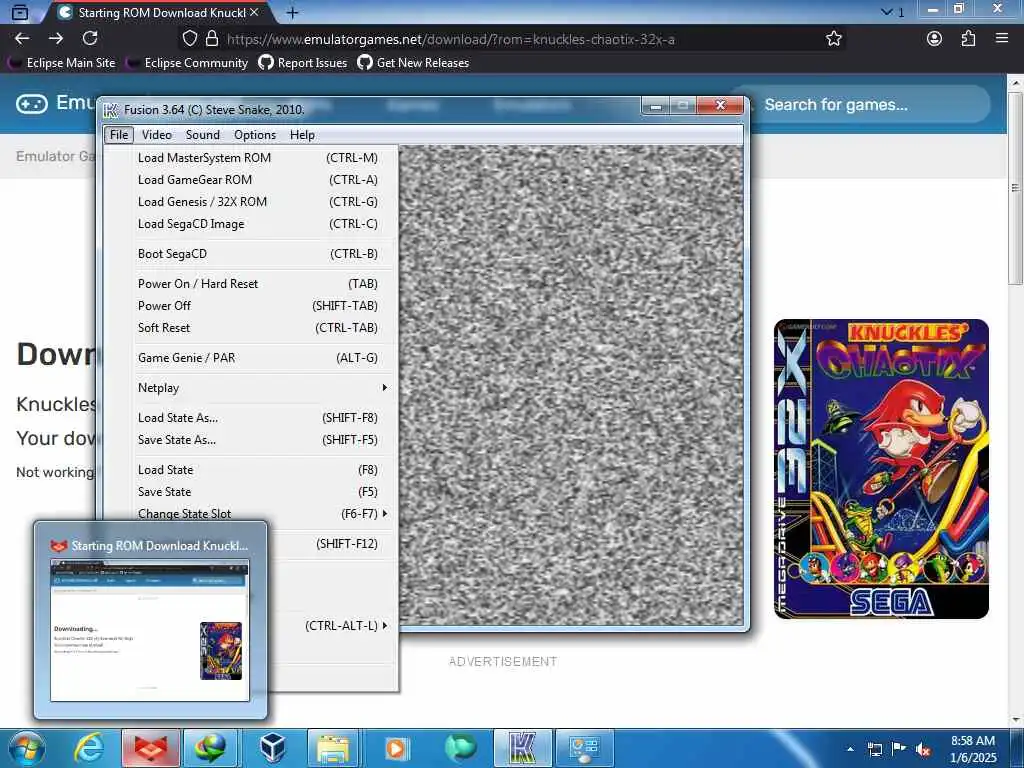Close the Starting ROM Download tab

[255, 12]
